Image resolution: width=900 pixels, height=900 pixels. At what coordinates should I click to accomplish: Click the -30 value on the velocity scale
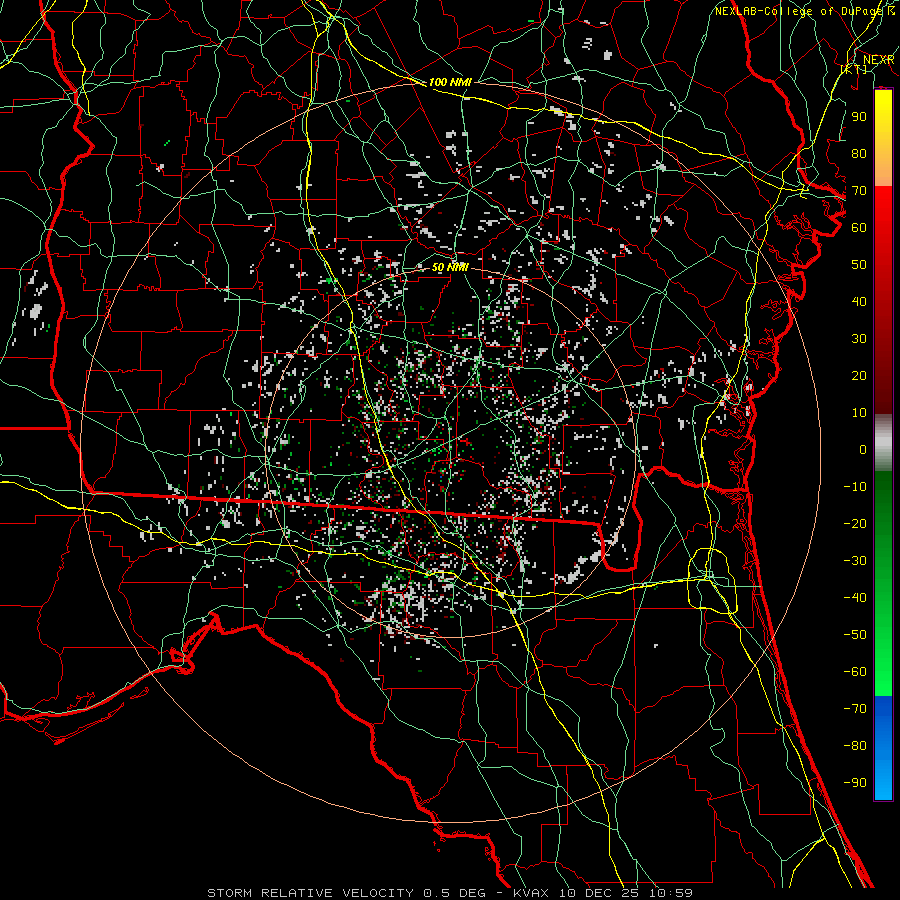[855, 561]
